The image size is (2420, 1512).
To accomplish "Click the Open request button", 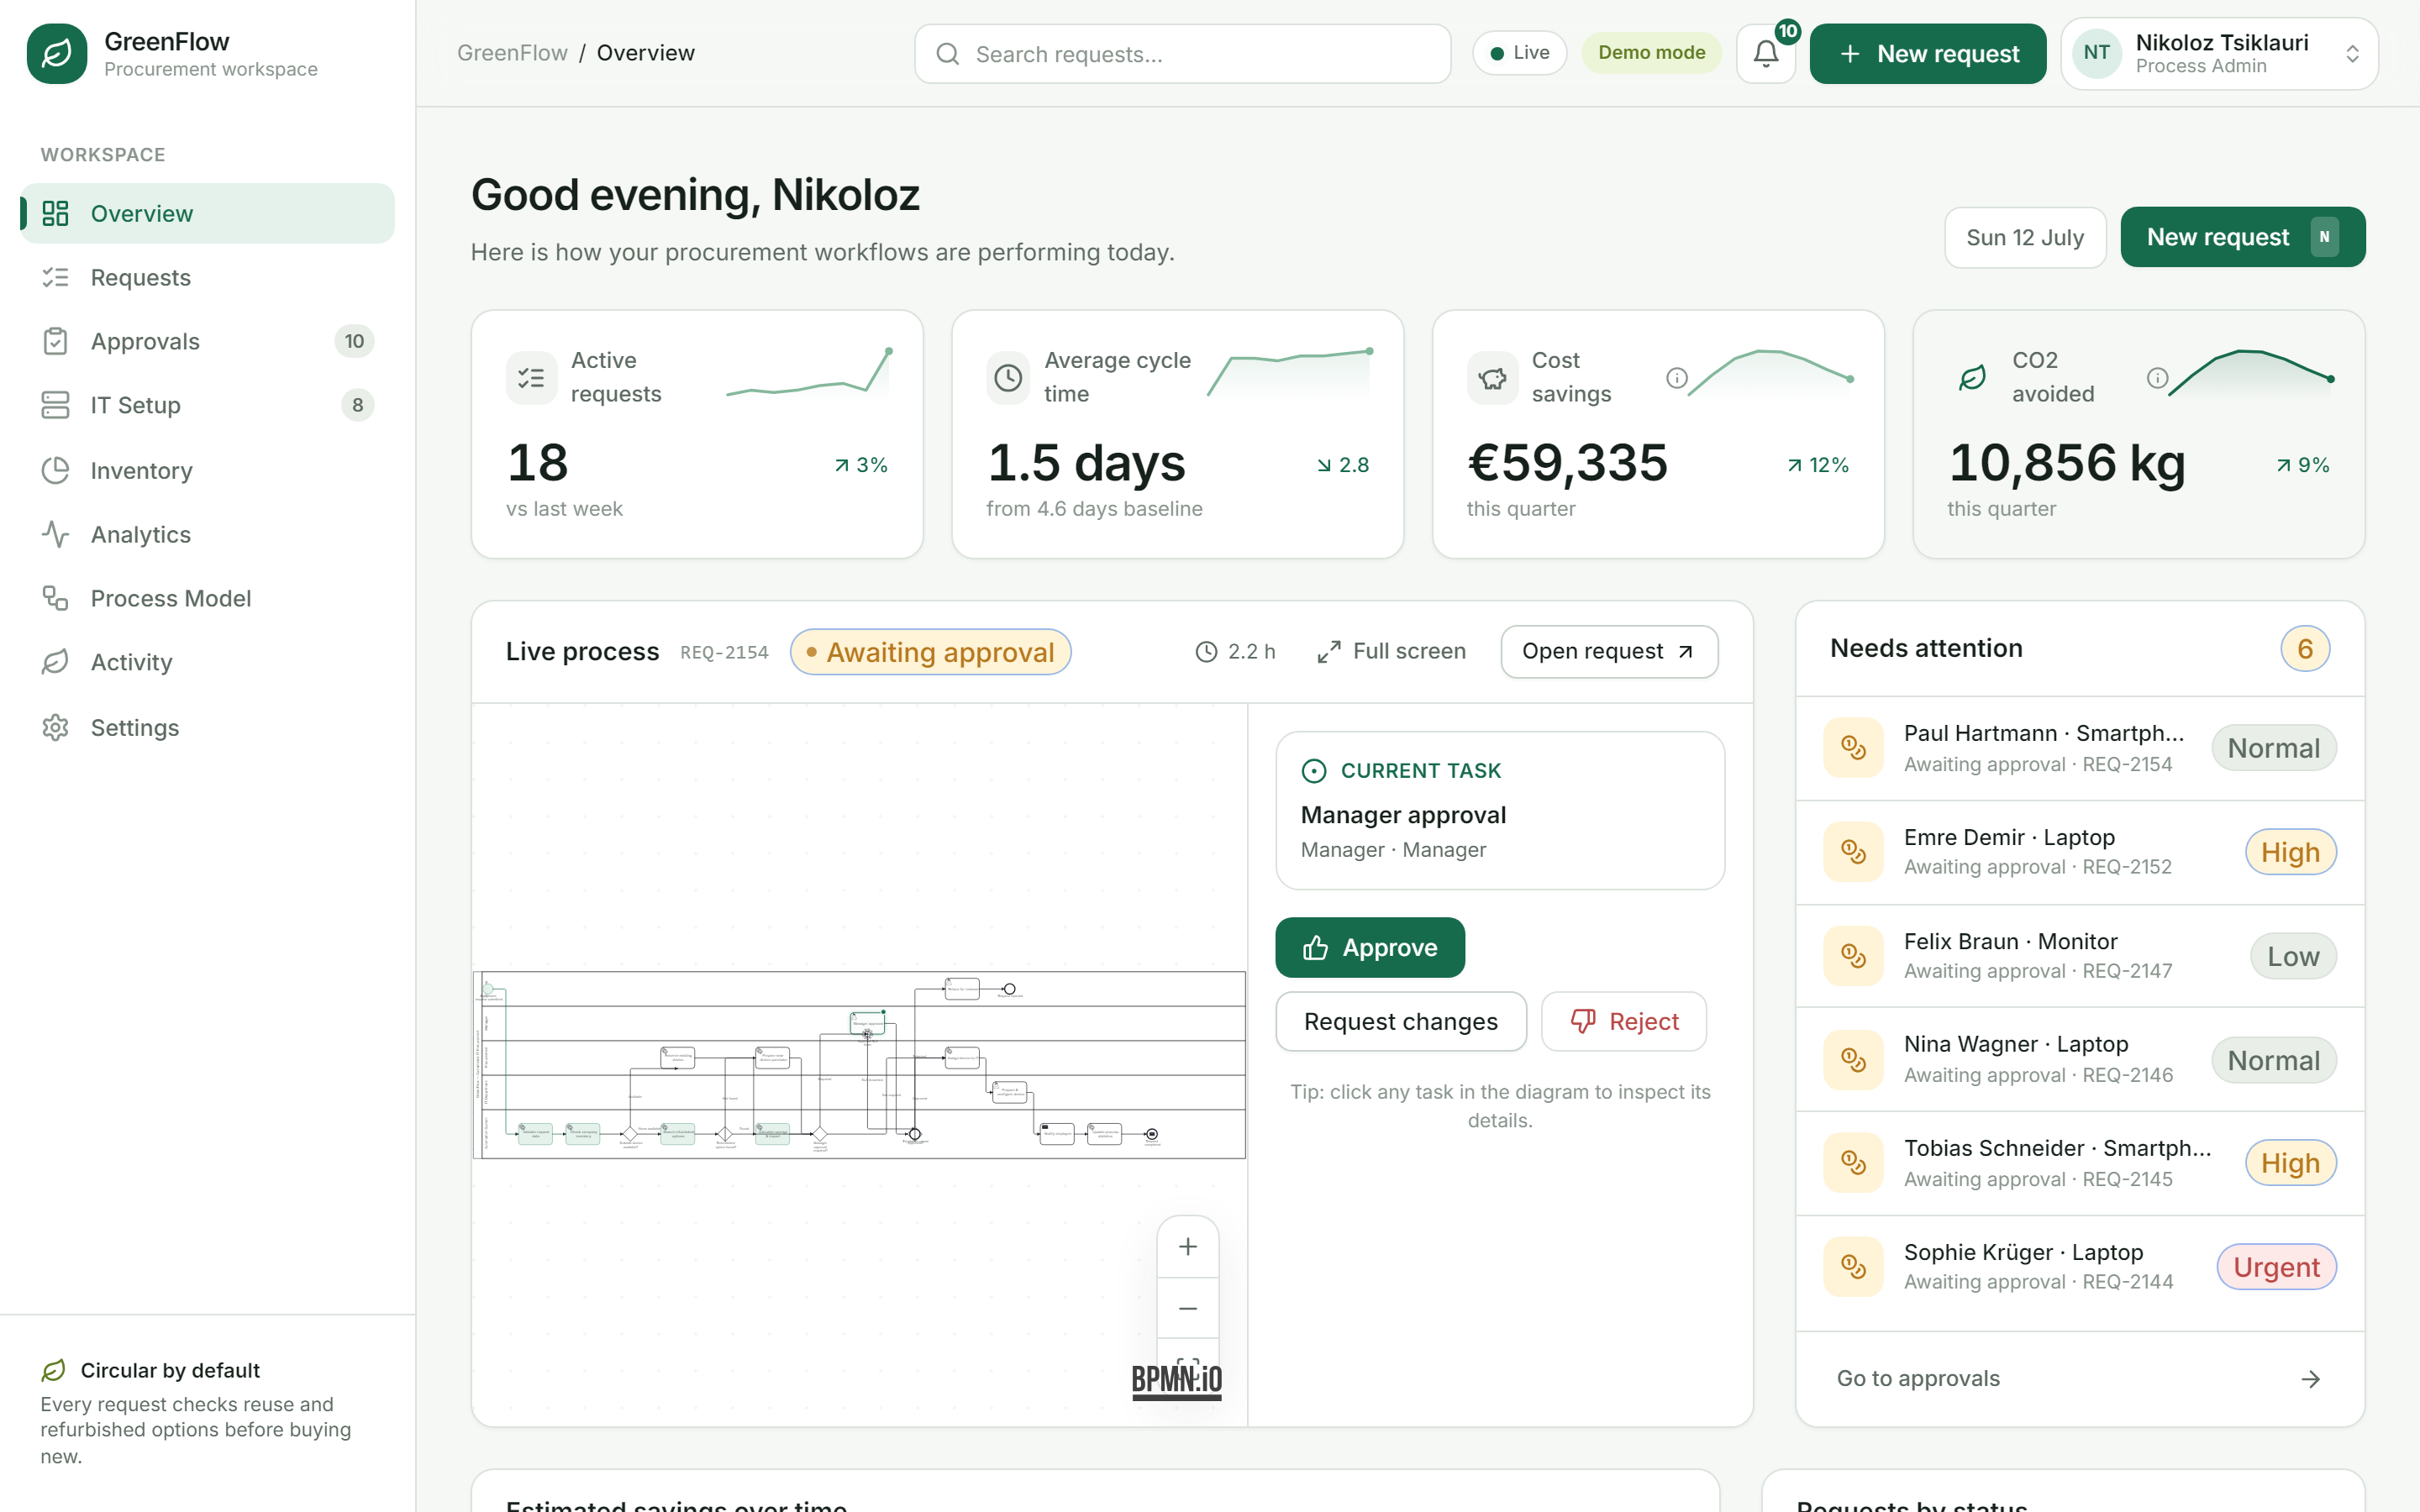I will point(1608,652).
